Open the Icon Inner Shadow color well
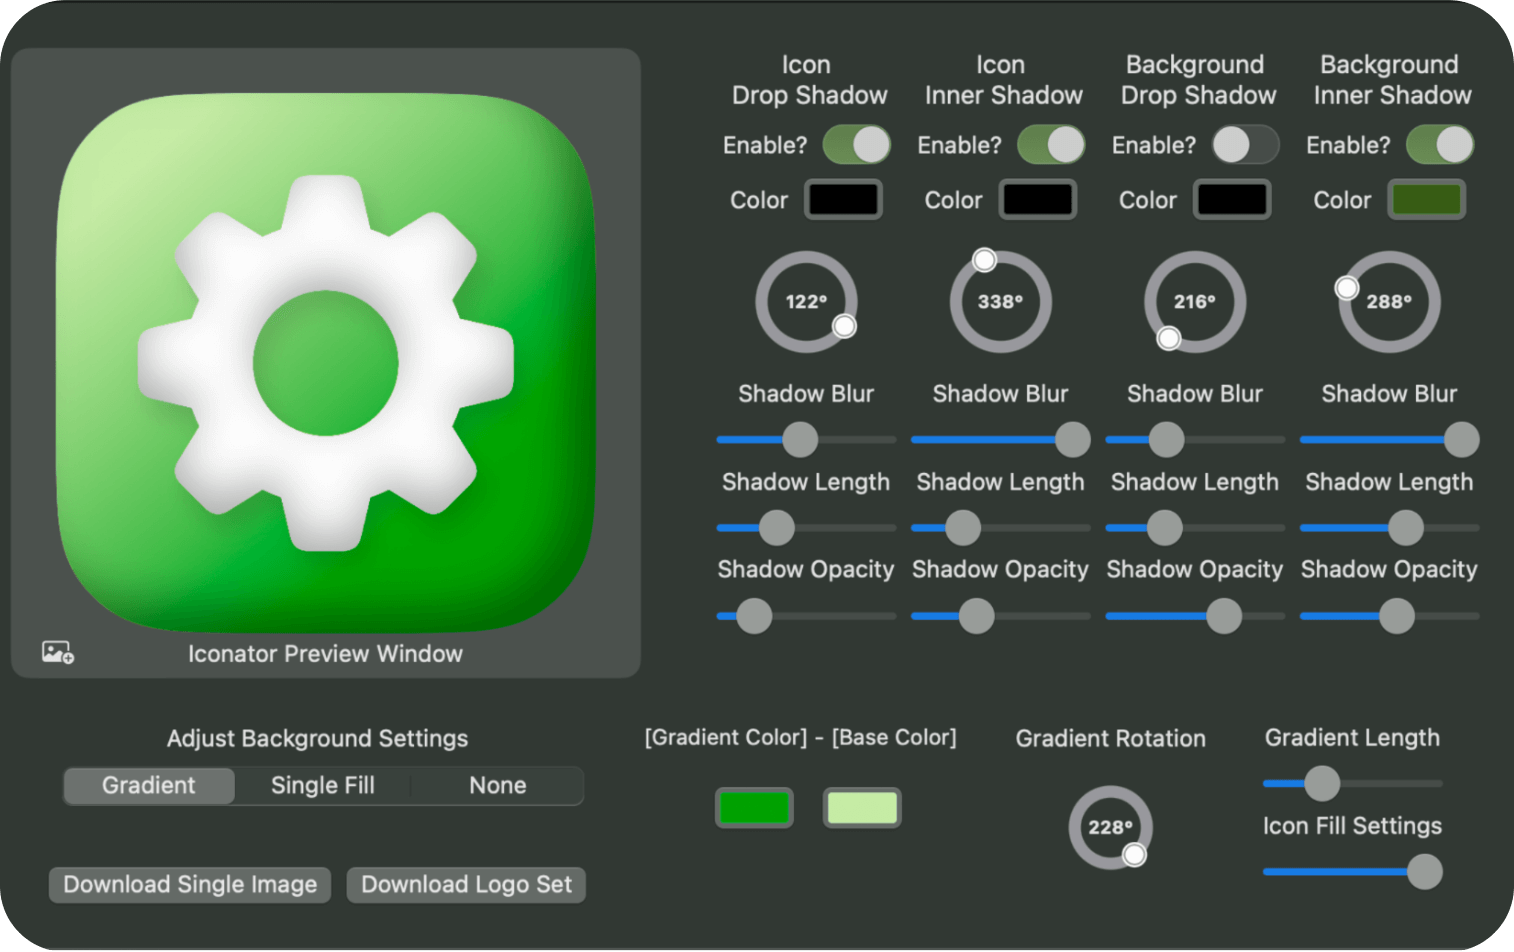Image resolution: width=1514 pixels, height=952 pixels. tap(1038, 200)
